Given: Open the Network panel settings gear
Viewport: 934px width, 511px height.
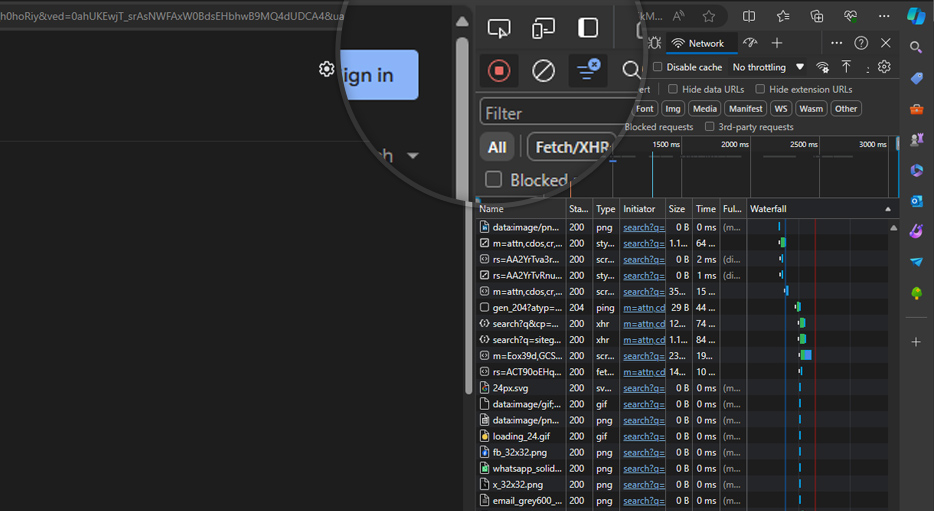Looking at the screenshot, I should pyautogui.click(x=884, y=67).
